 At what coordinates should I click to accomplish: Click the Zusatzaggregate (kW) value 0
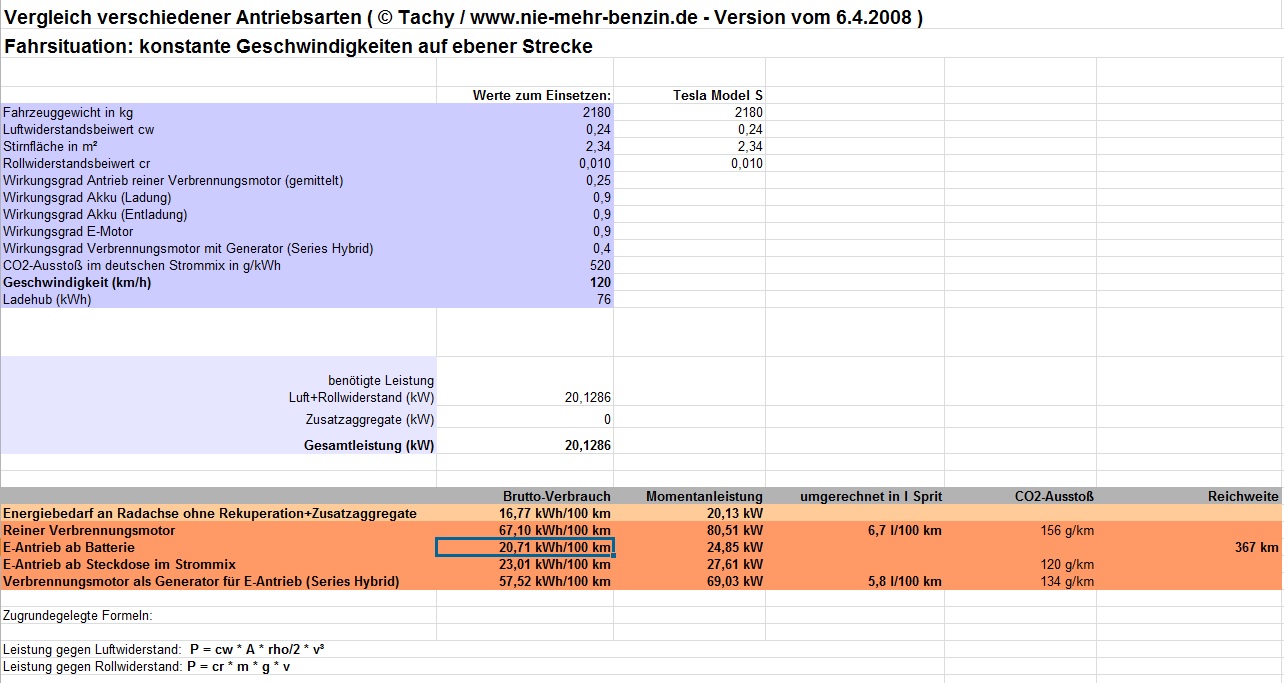(x=606, y=419)
